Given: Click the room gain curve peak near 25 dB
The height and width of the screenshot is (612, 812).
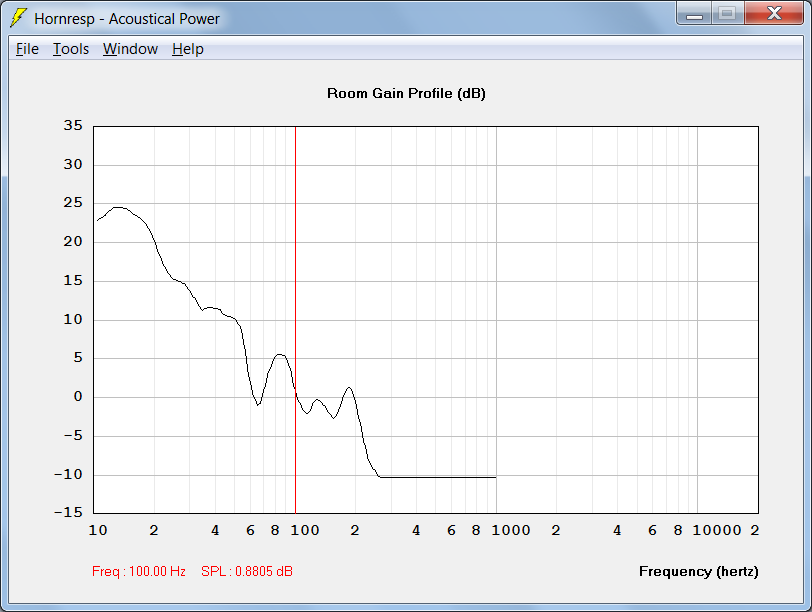Looking at the screenshot, I should coord(118,208).
